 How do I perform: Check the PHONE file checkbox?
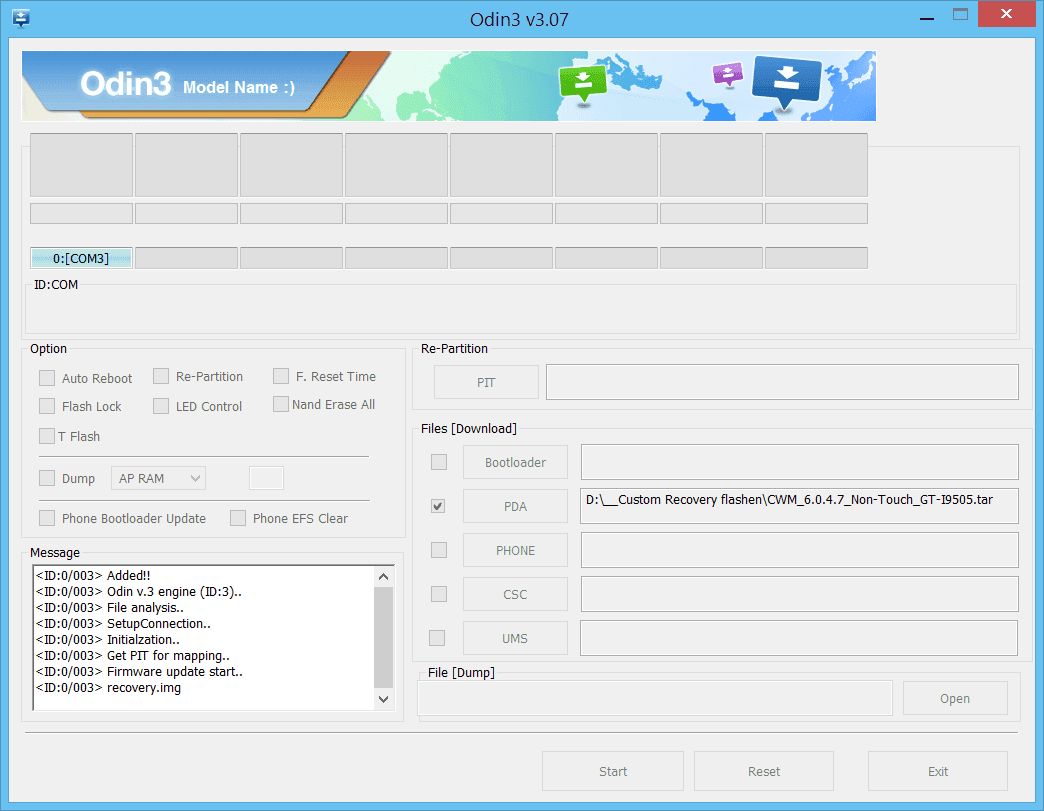pos(439,550)
